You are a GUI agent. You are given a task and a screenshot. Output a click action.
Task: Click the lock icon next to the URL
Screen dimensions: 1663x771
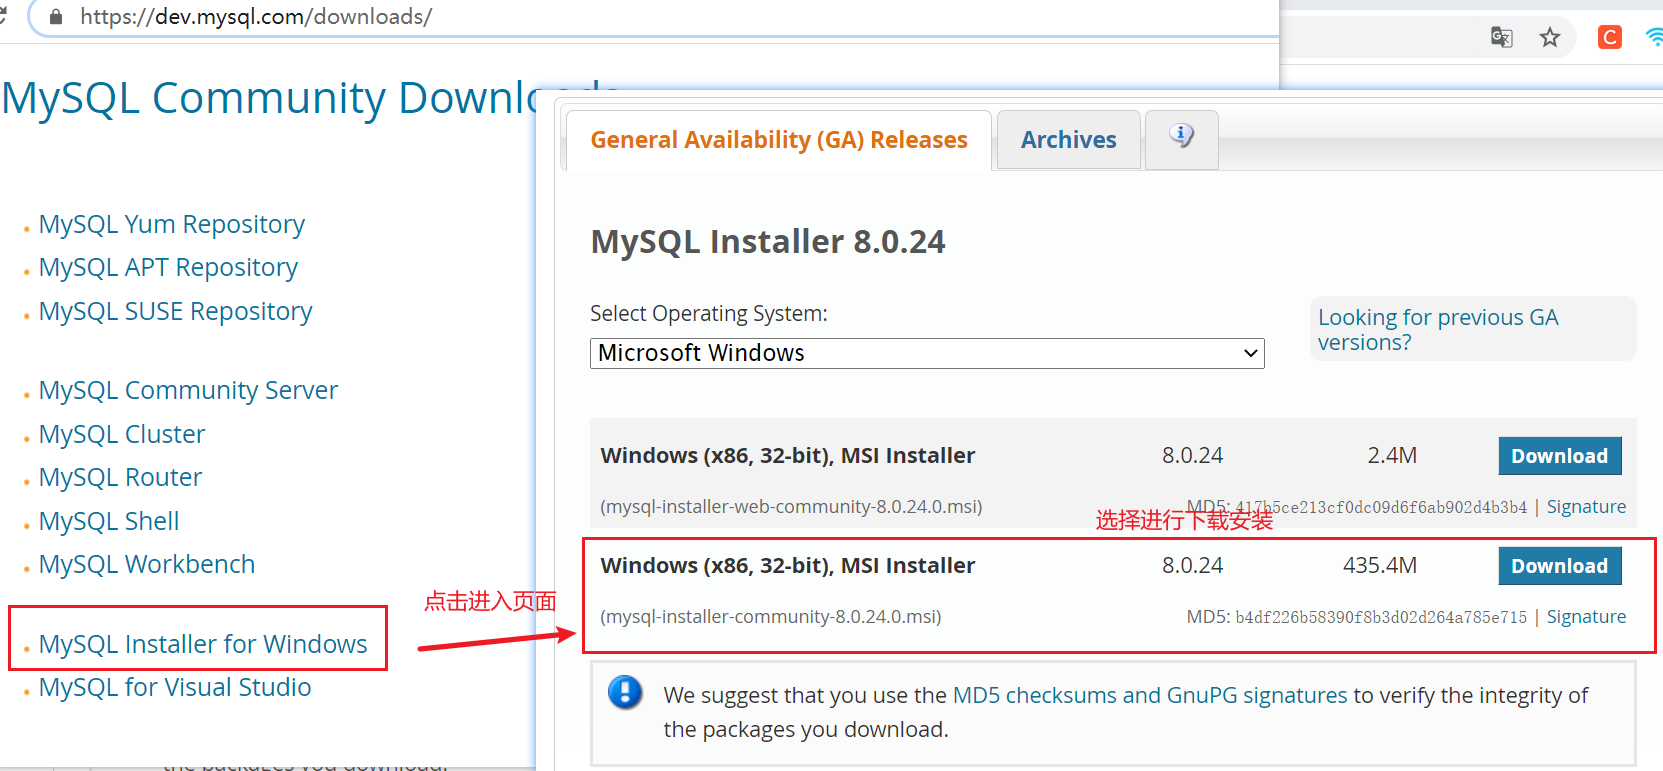56,17
